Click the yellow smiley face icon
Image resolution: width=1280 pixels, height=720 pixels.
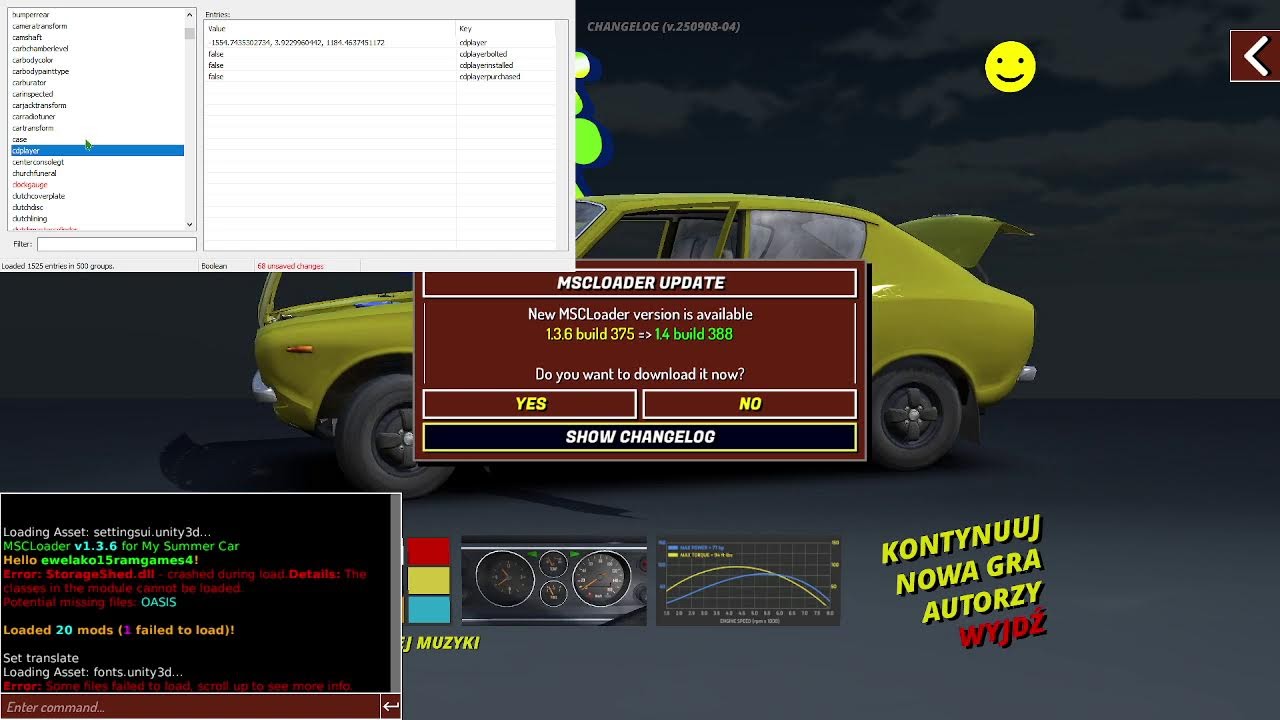(x=1010, y=67)
